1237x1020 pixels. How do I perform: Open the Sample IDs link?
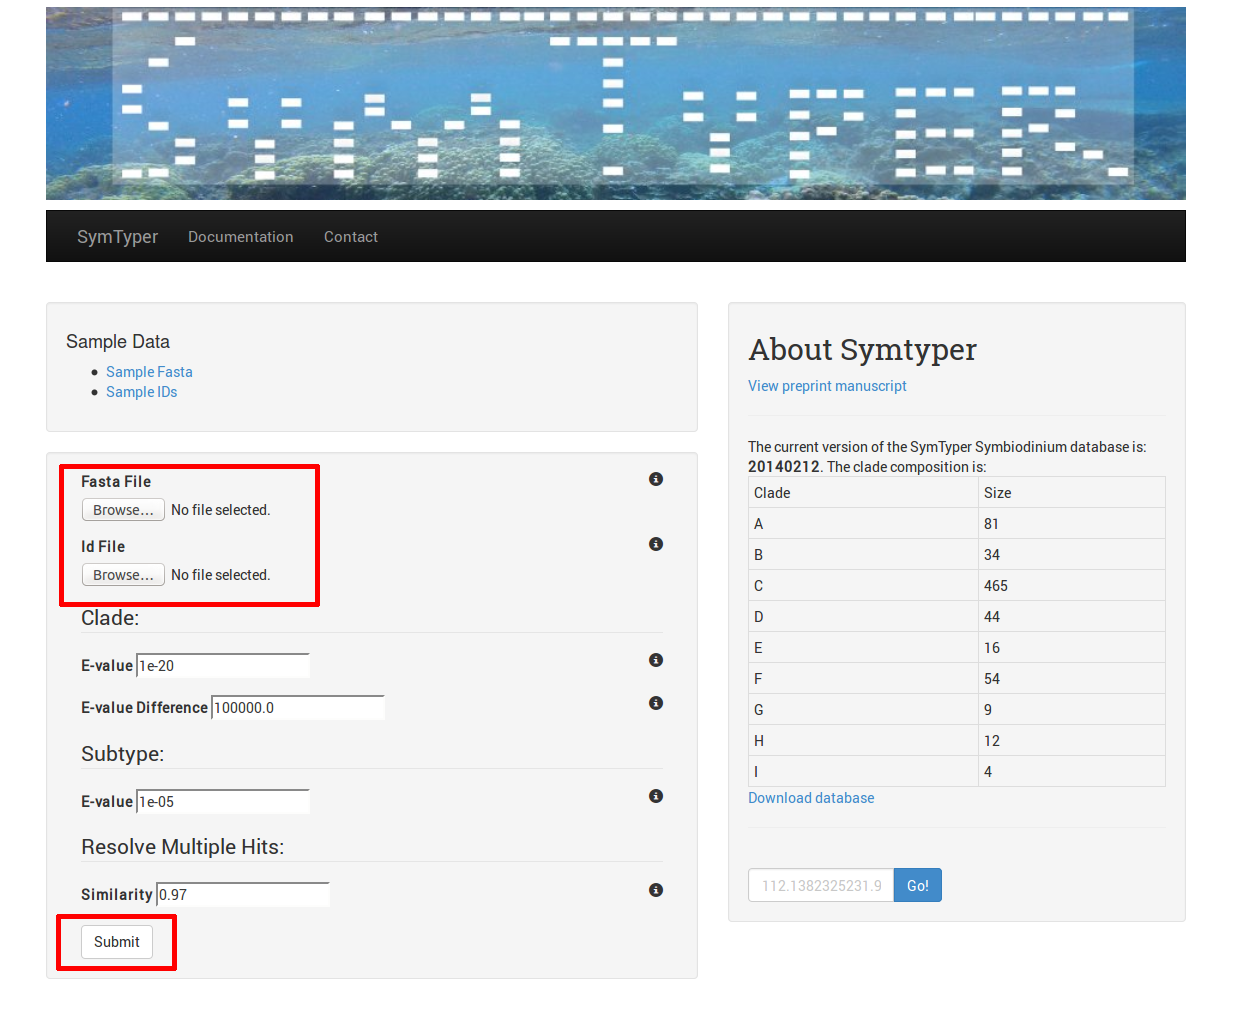[x=141, y=392]
